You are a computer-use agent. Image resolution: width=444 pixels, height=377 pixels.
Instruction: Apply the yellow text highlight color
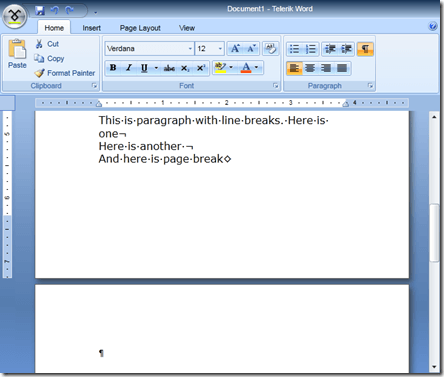pyautogui.click(x=220, y=67)
